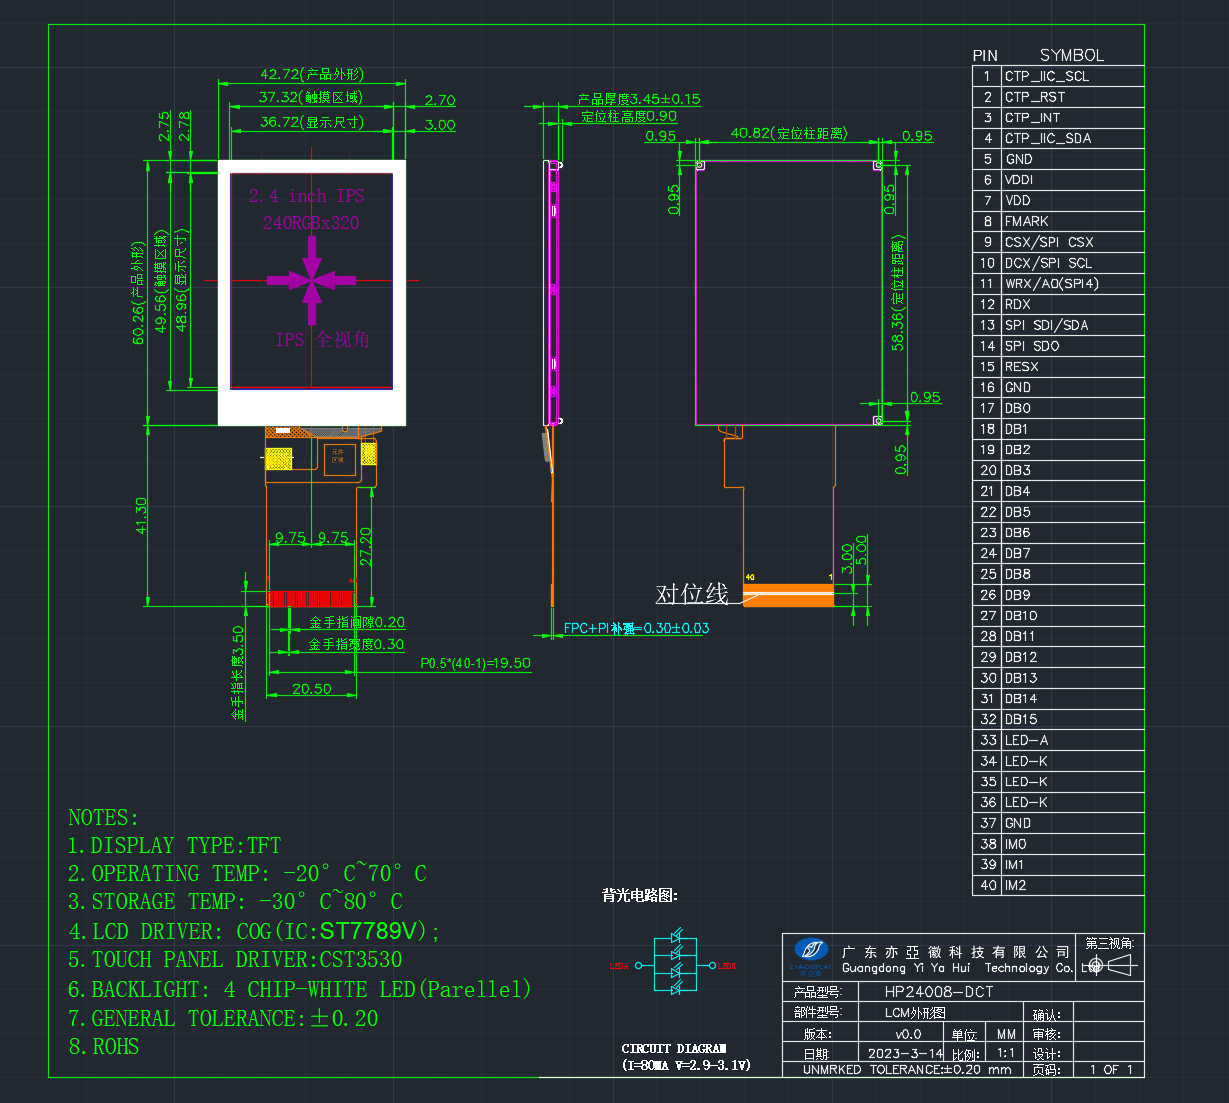Viewport: 1229px width, 1103px height.
Task: Click pin symbol SPI SDI/SDA
Action: [x=1046, y=325]
